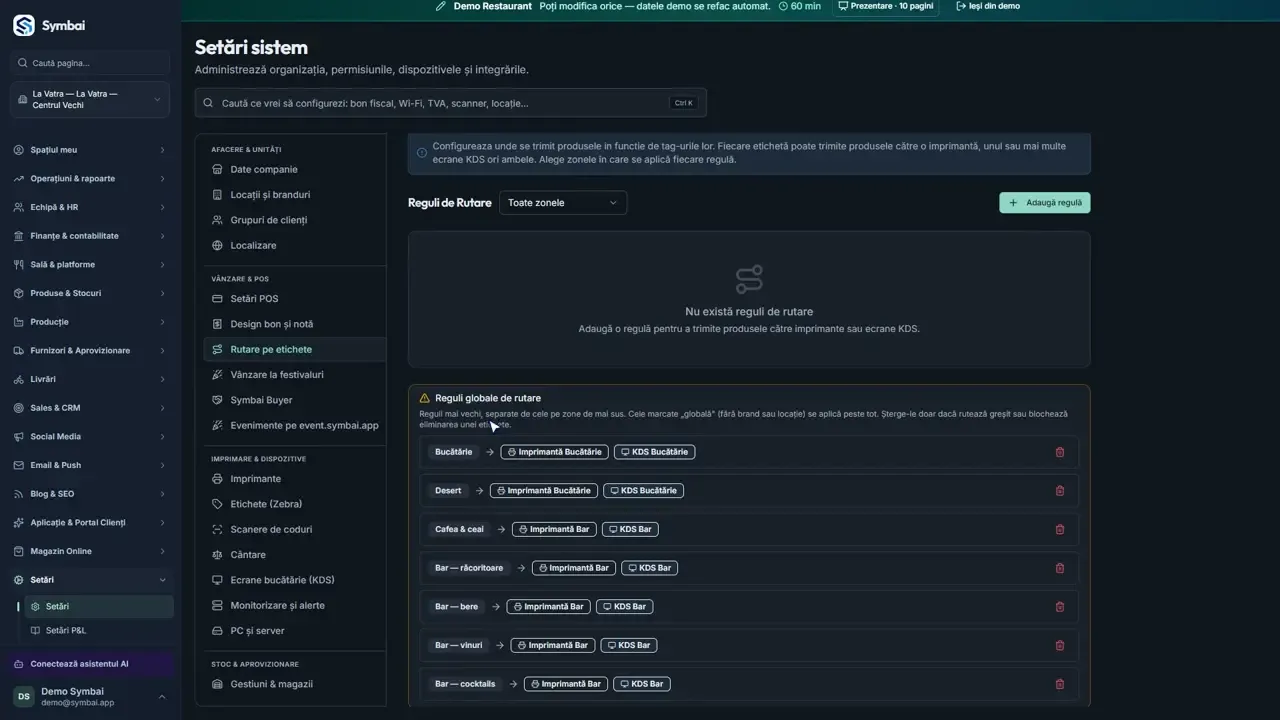Viewport: 1280px width, 720px height.
Task: Click the Gestiuni & magazii icon
Action: click(x=218, y=684)
